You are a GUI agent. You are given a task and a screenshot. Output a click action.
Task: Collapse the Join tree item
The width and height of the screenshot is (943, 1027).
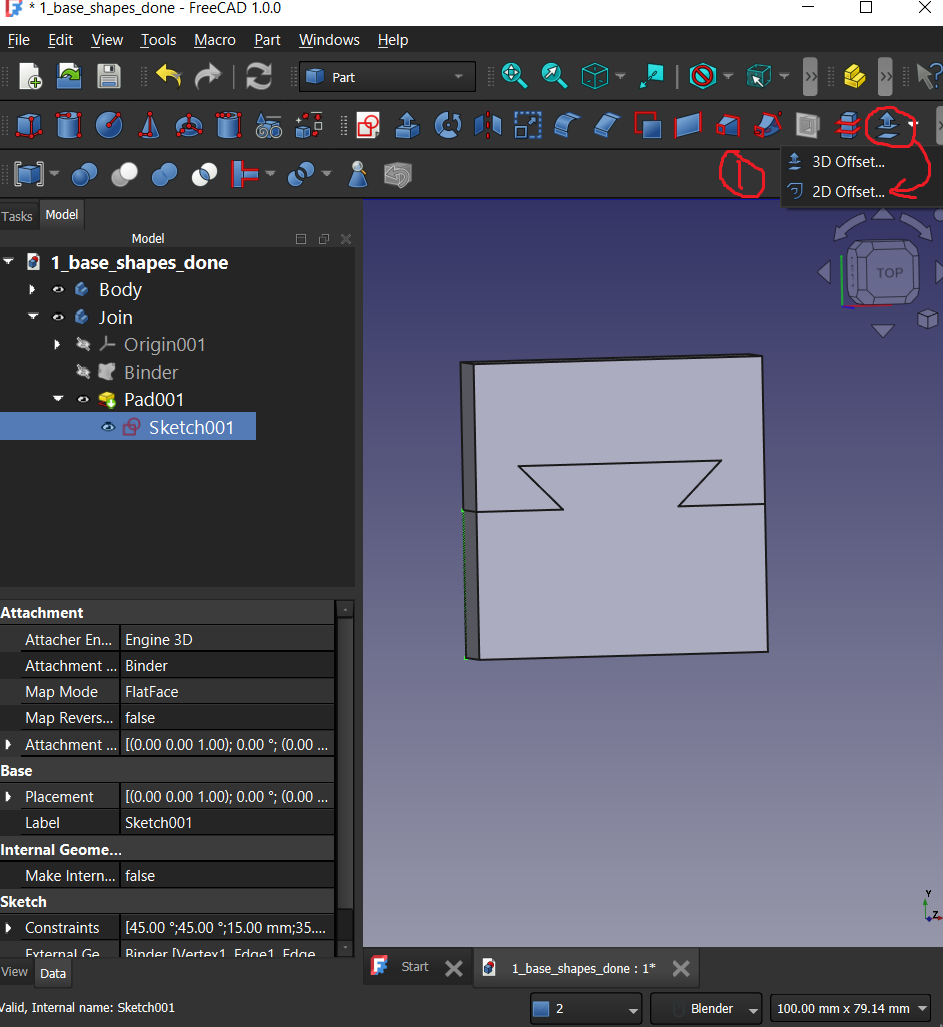point(33,316)
